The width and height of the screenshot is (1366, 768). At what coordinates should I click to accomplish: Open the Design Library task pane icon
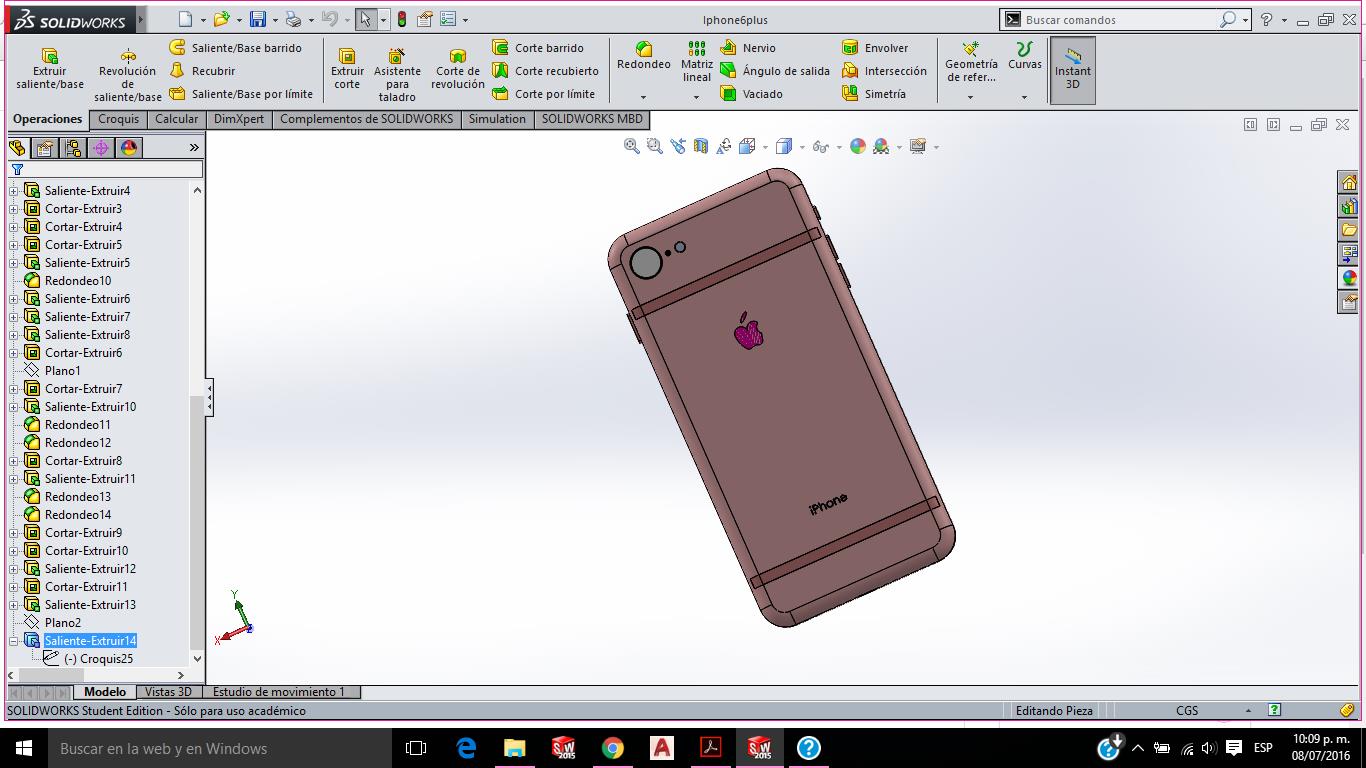(x=1349, y=206)
